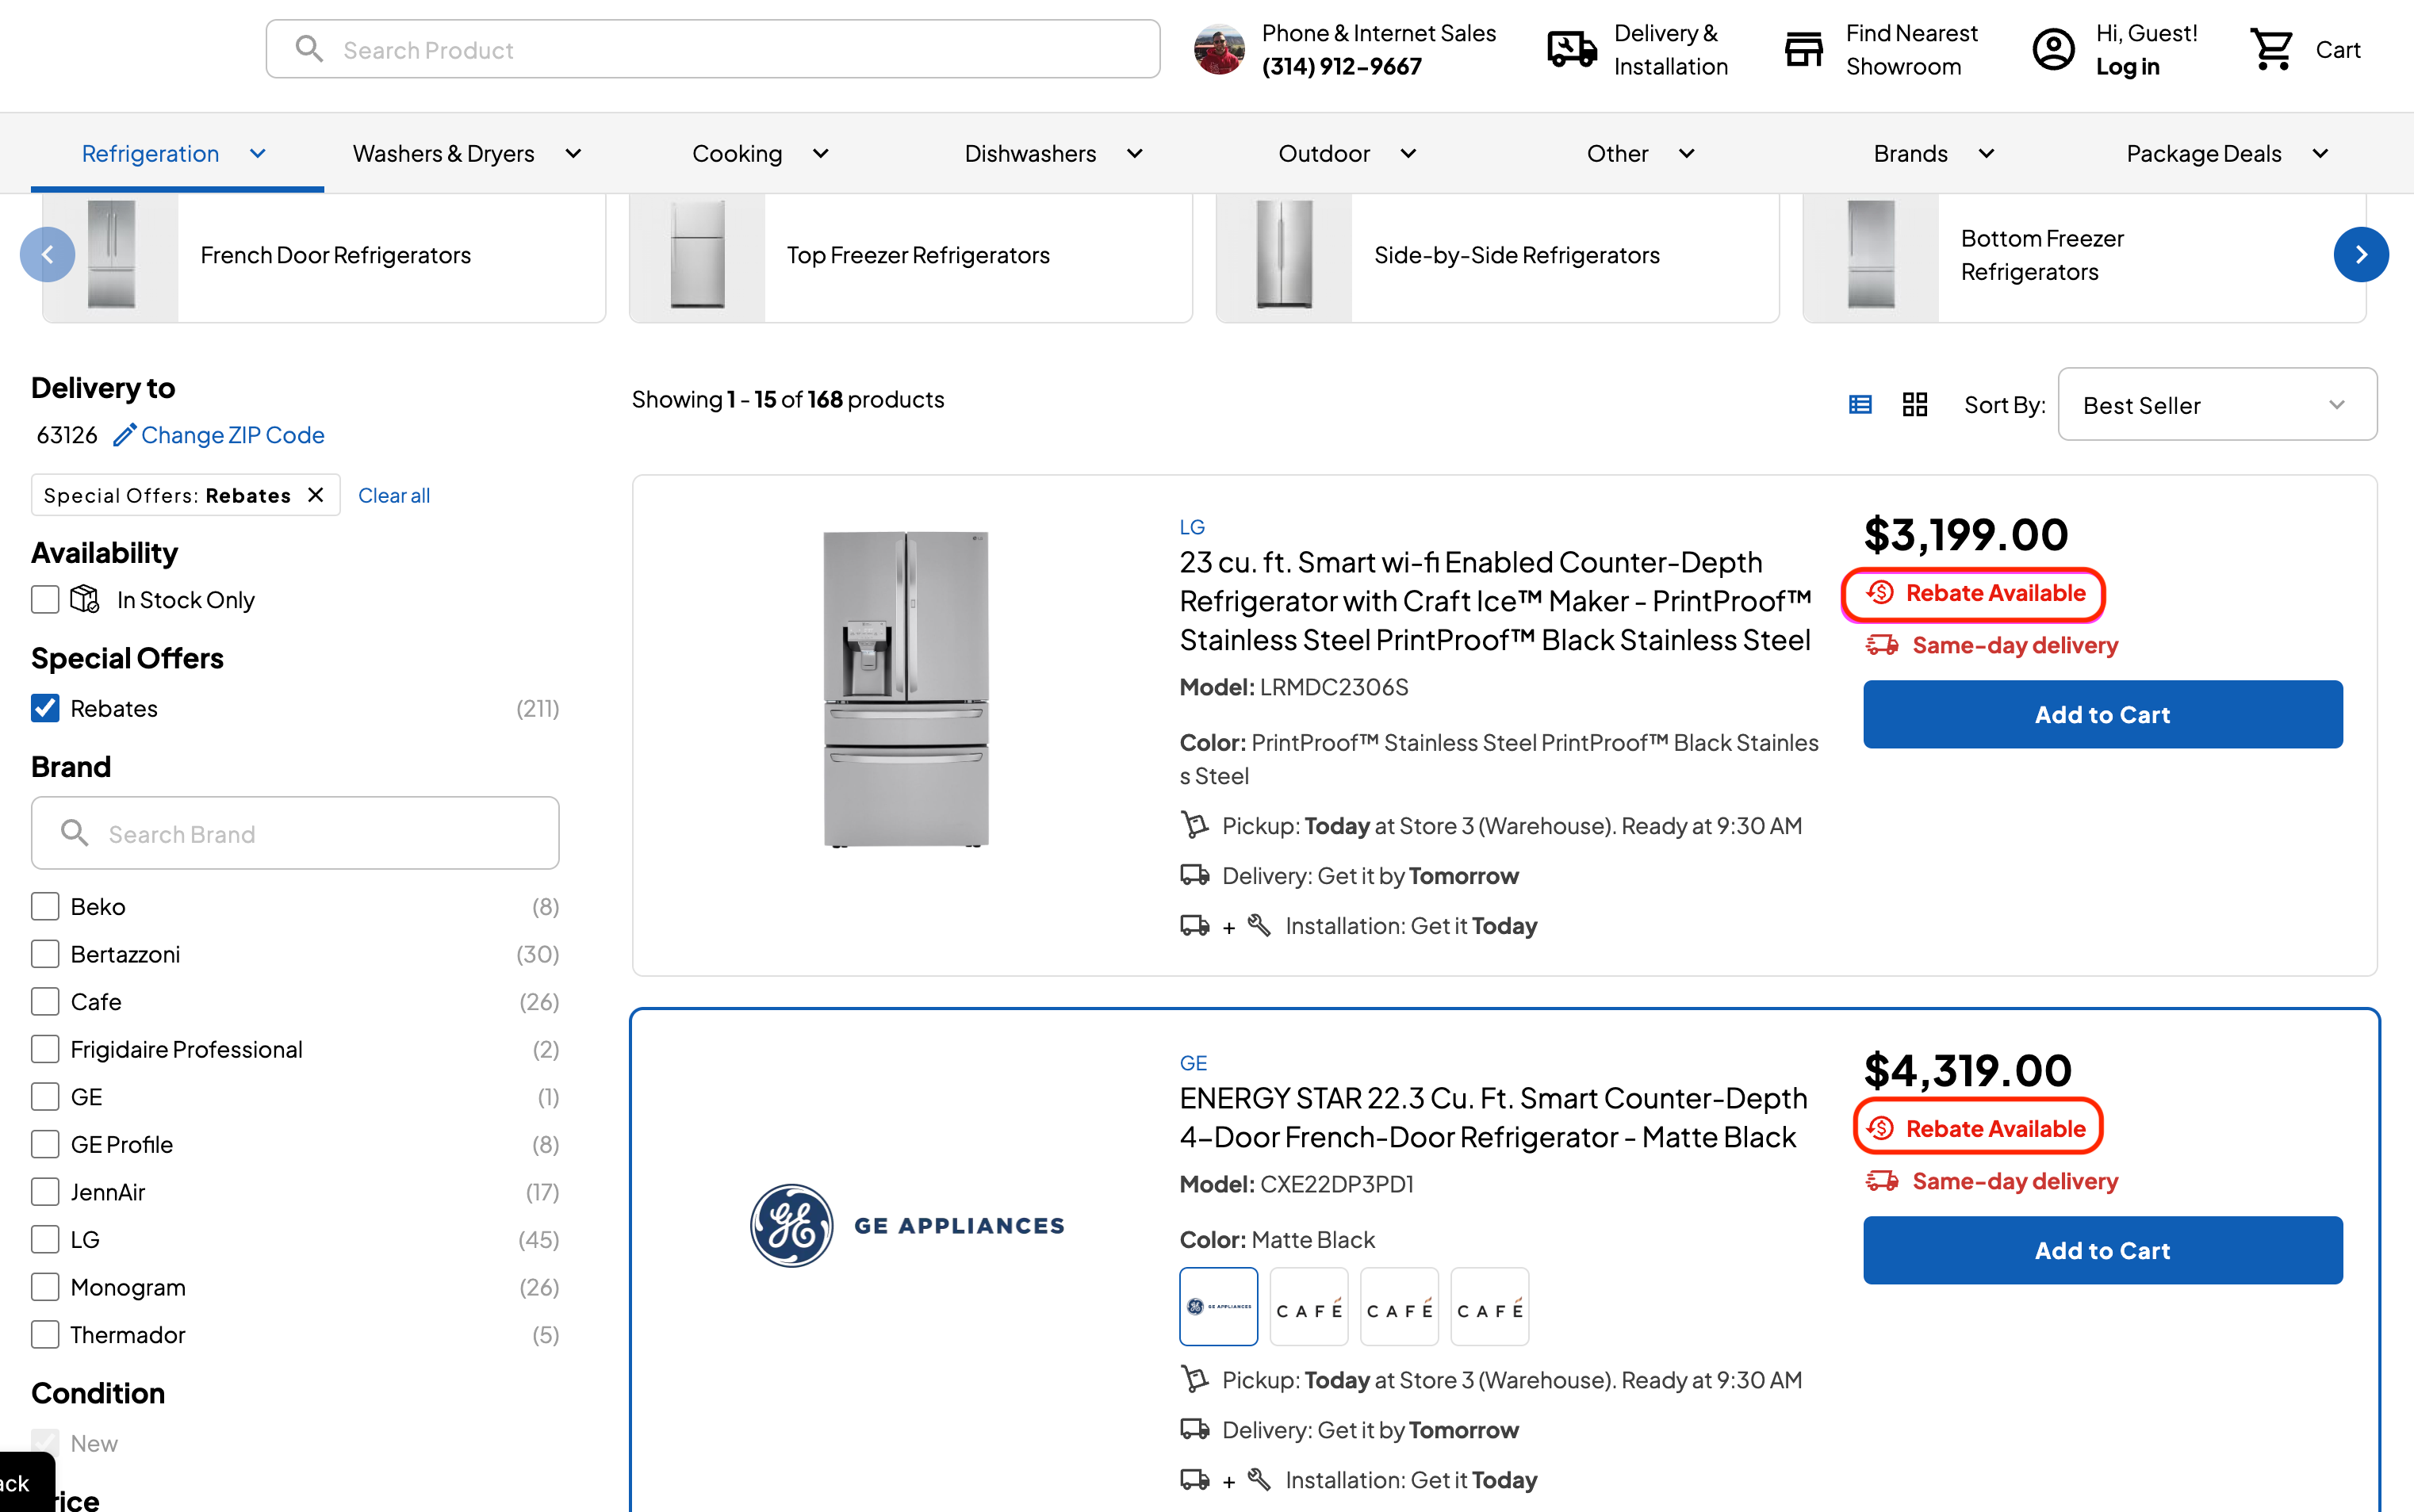Select the GE Appliances color swatch
This screenshot has height=1512, width=2414.
coord(1219,1306)
